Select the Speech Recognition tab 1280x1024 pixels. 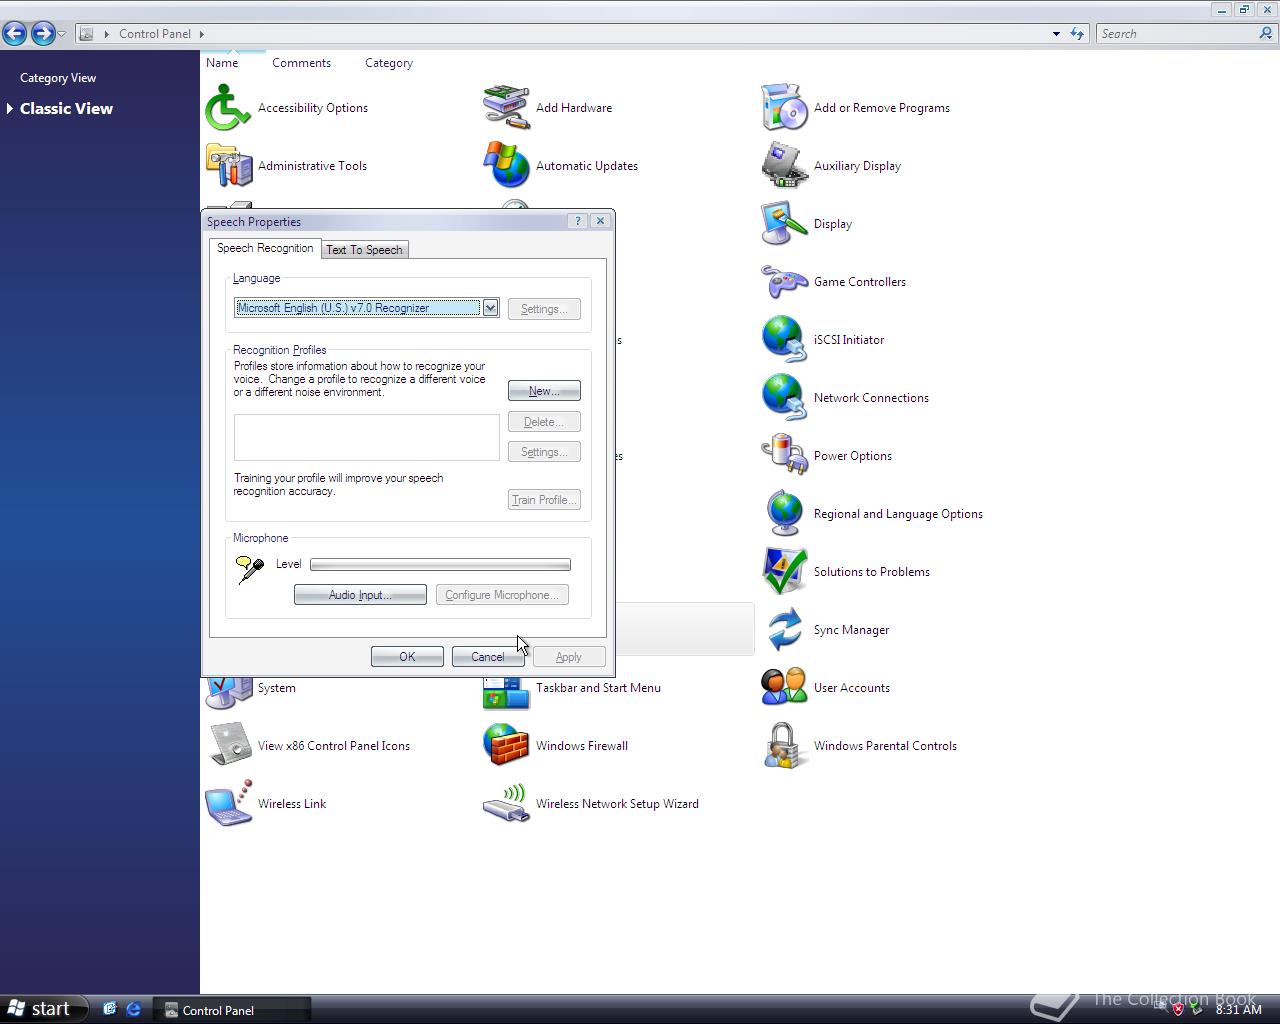(265, 248)
